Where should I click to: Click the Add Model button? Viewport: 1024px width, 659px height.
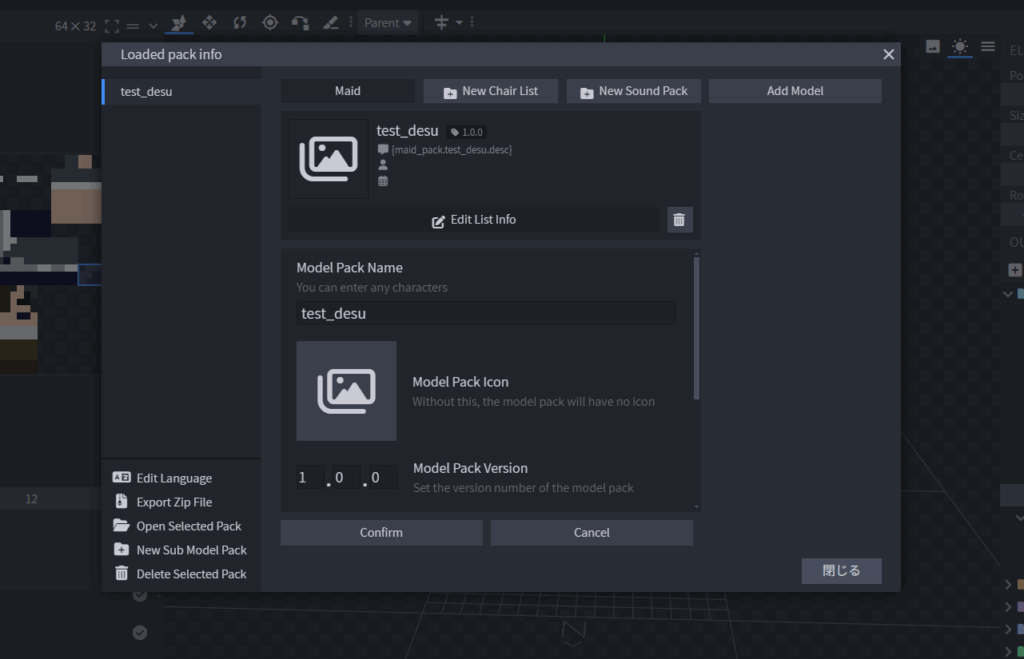[x=795, y=91]
